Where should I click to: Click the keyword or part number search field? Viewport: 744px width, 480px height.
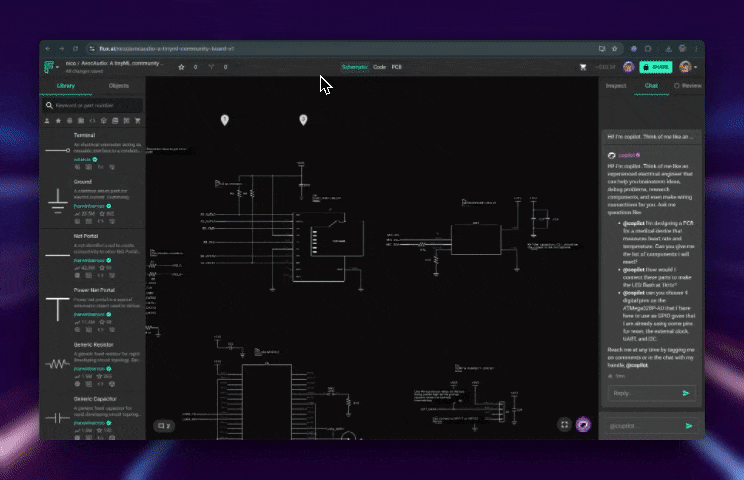(x=93, y=105)
